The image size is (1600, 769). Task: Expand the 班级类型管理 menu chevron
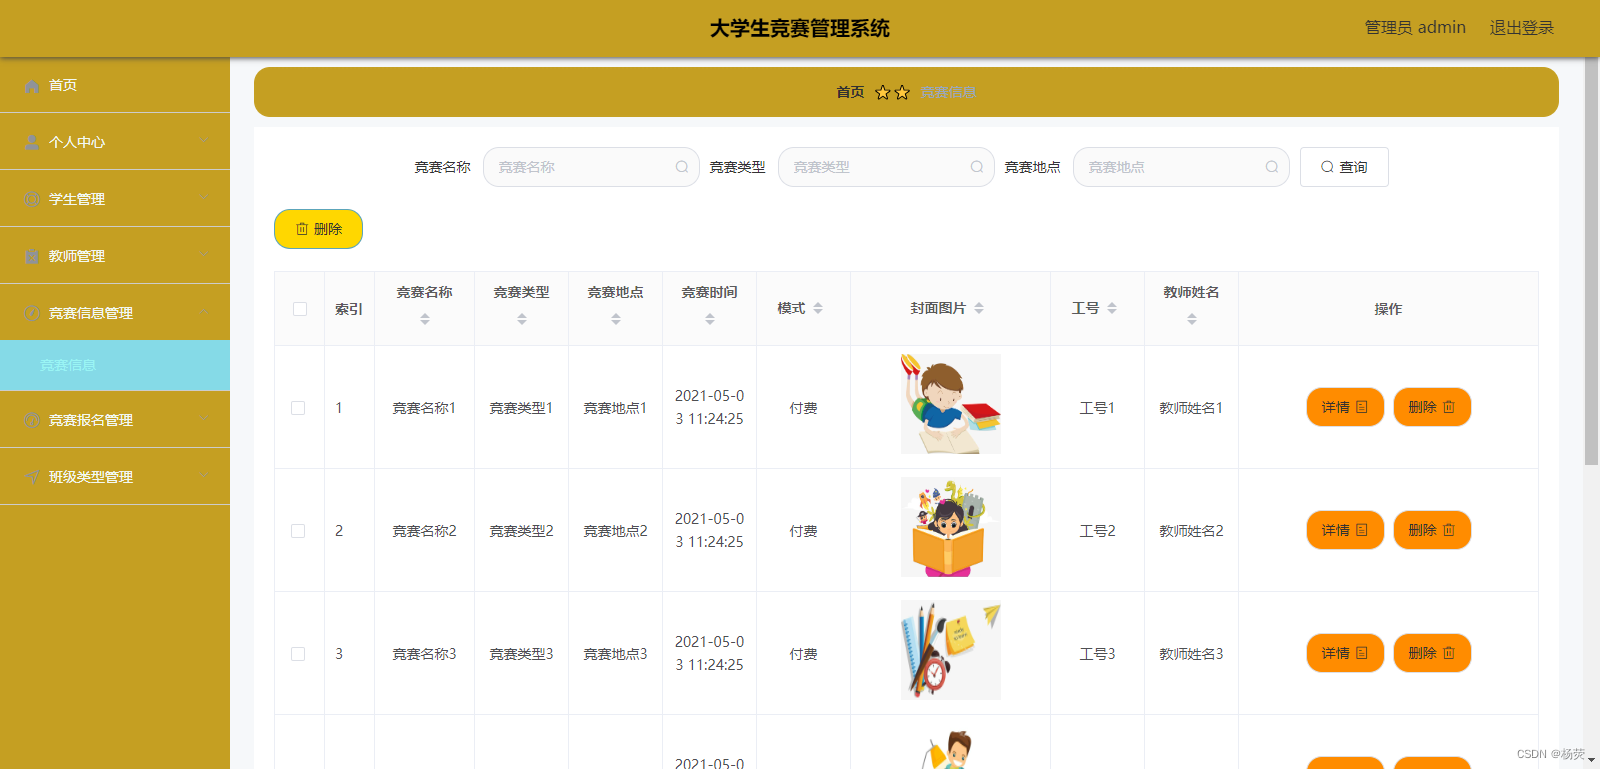tap(204, 476)
